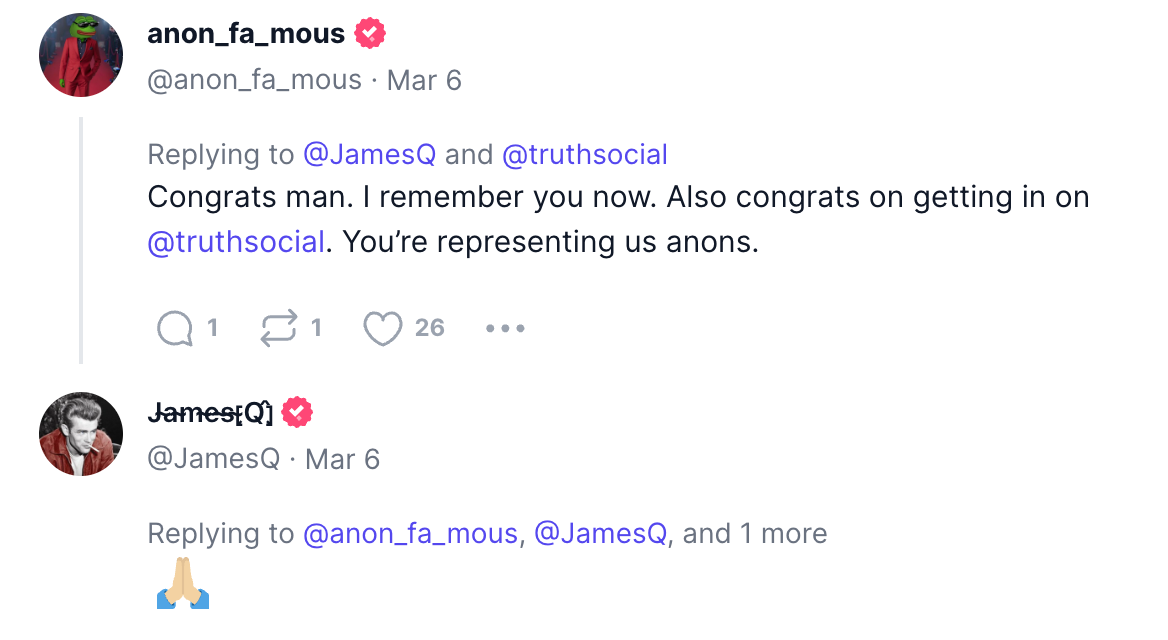1168x640 pixels.
Task: Open the three-dots more options menu
Action: (505, 328)
